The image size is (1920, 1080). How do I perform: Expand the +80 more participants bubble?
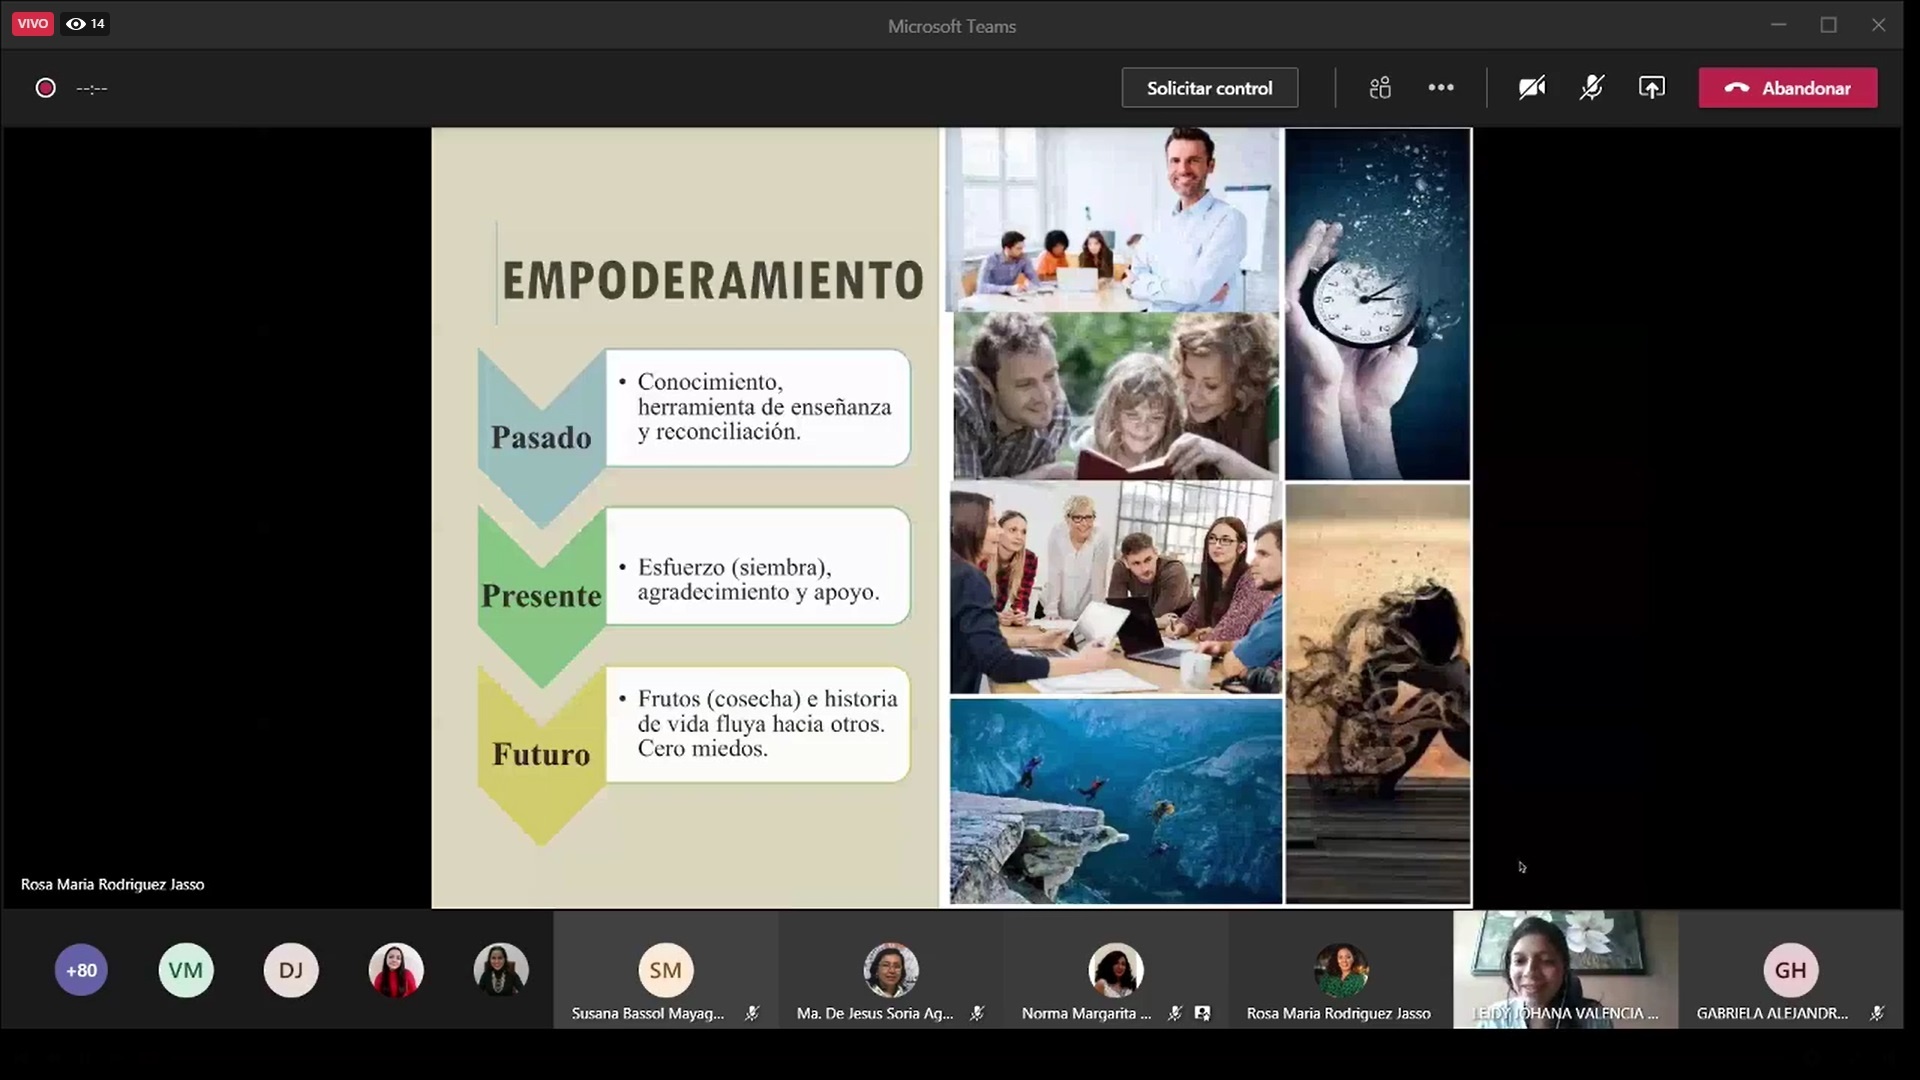click(x=81, y=970)
